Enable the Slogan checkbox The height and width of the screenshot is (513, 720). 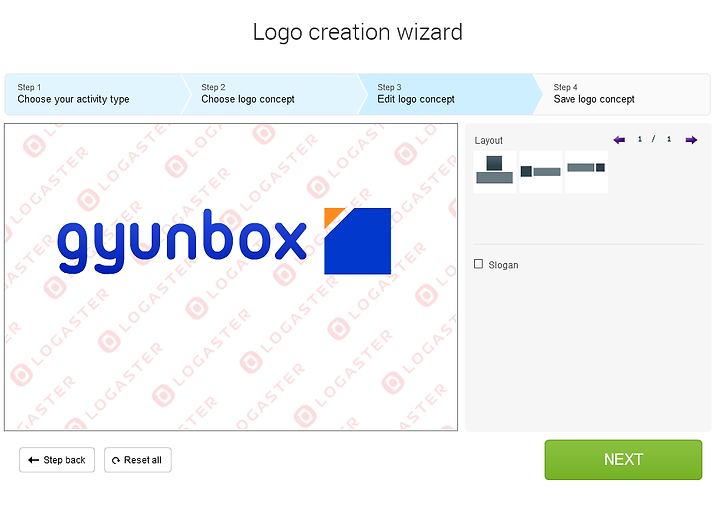click(x=478, y=264)
